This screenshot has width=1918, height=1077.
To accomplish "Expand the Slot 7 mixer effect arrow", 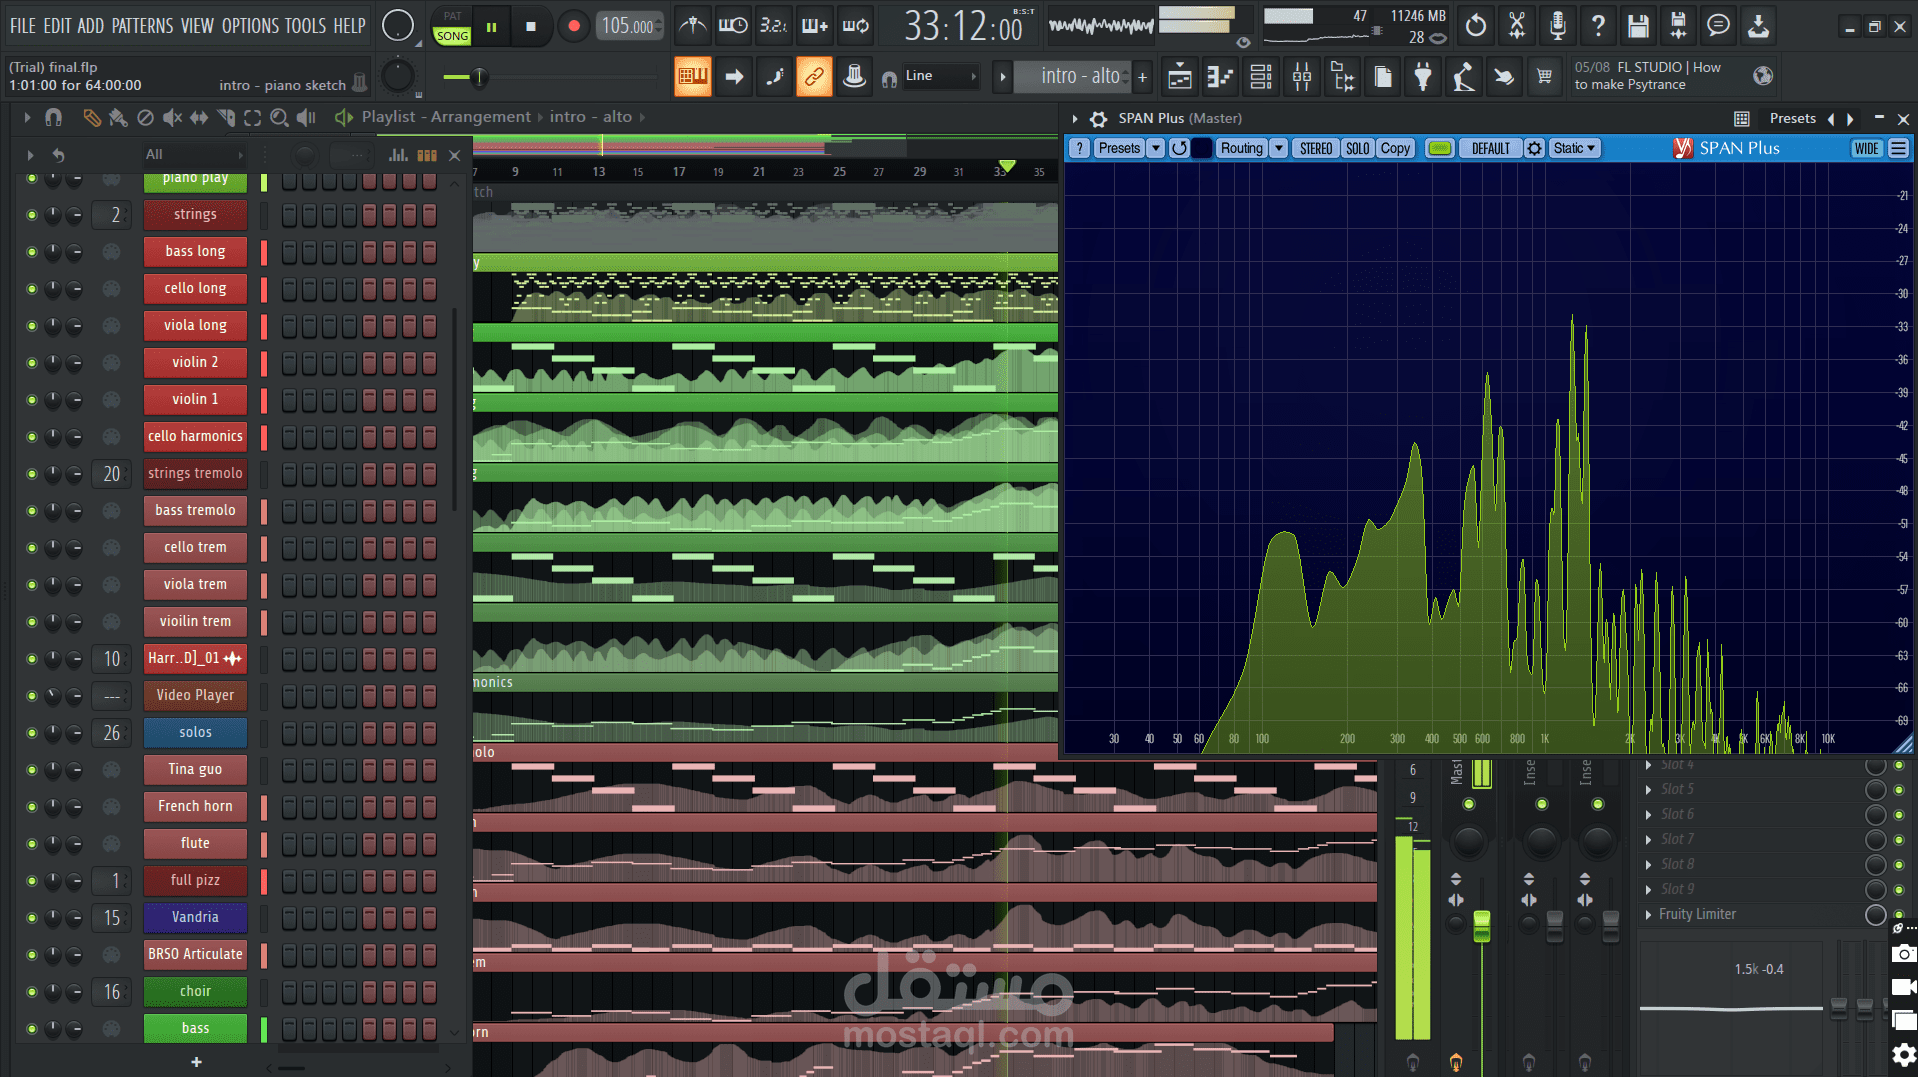I will point(1649,840).
